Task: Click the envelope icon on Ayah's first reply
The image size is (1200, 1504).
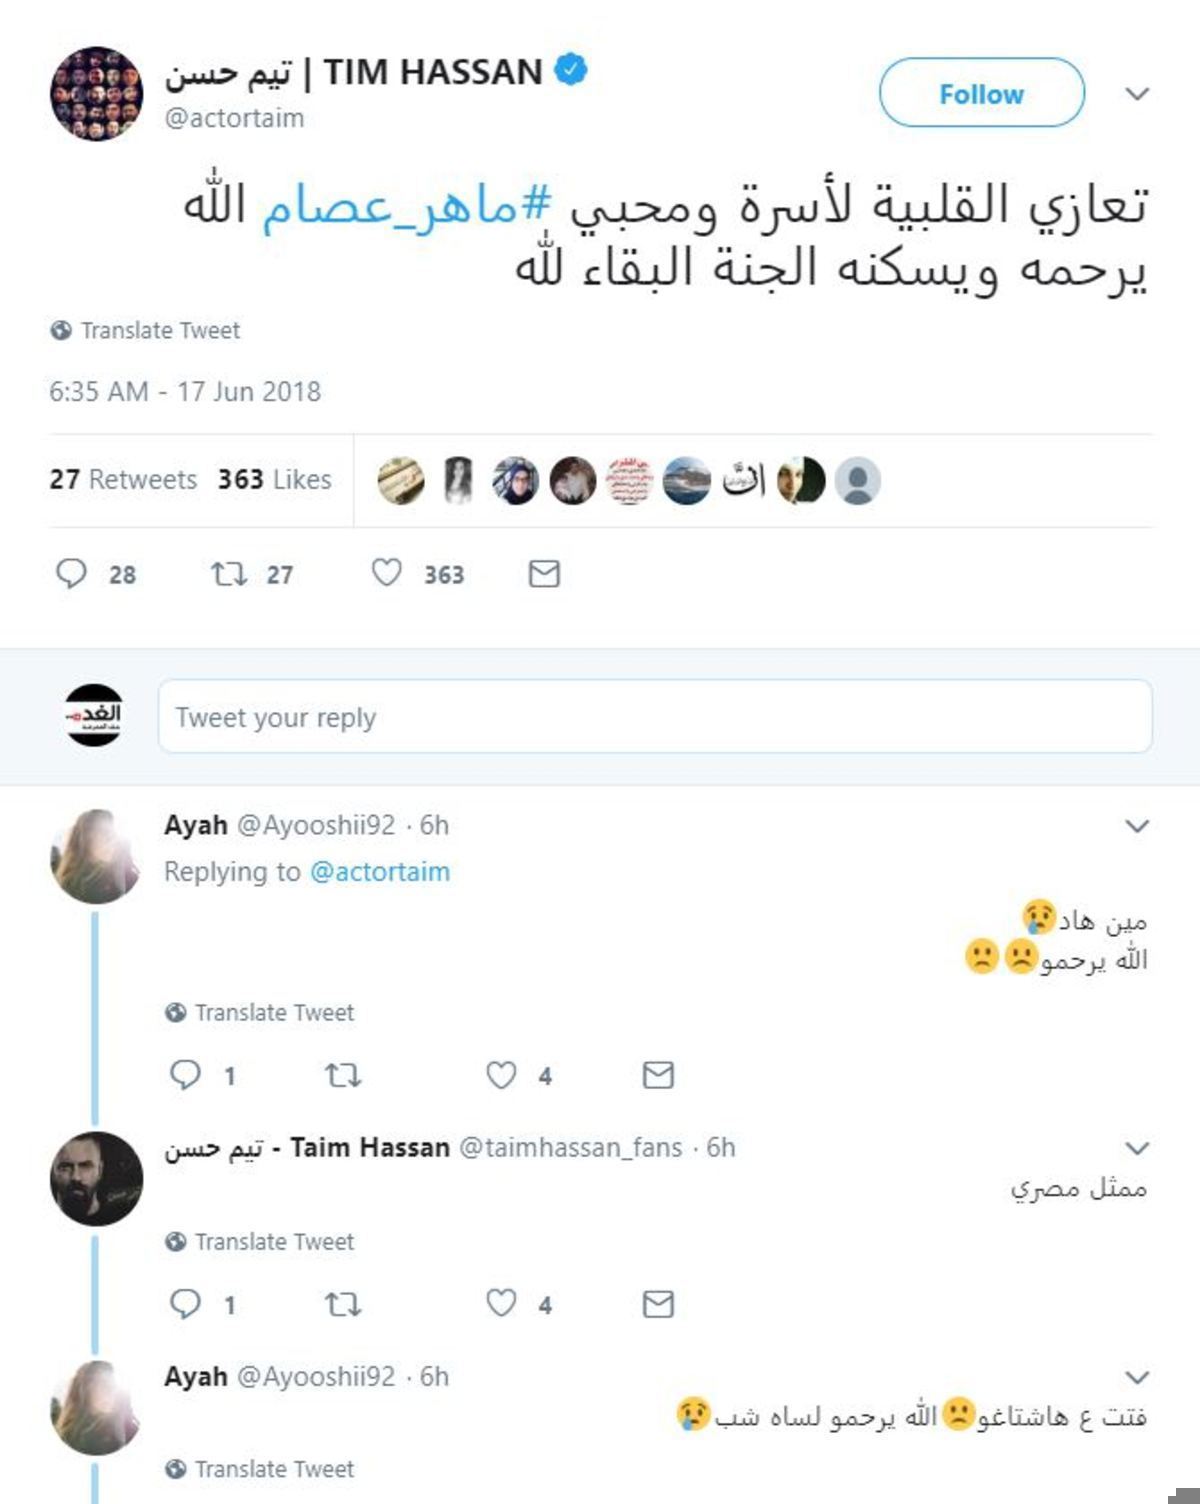Action: [658, 1075]
